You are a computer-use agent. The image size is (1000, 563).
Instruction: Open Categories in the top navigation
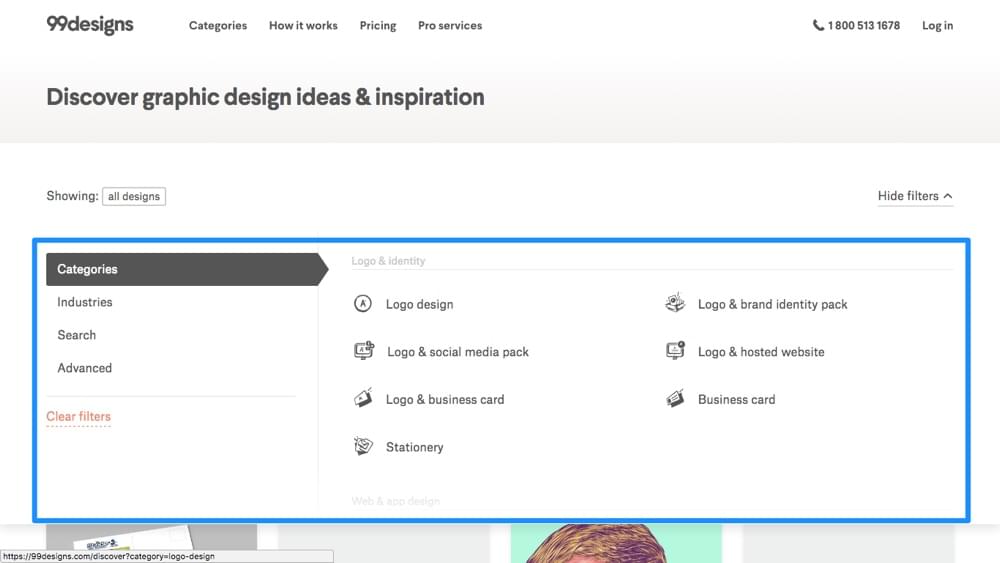[x=218, y=26]
